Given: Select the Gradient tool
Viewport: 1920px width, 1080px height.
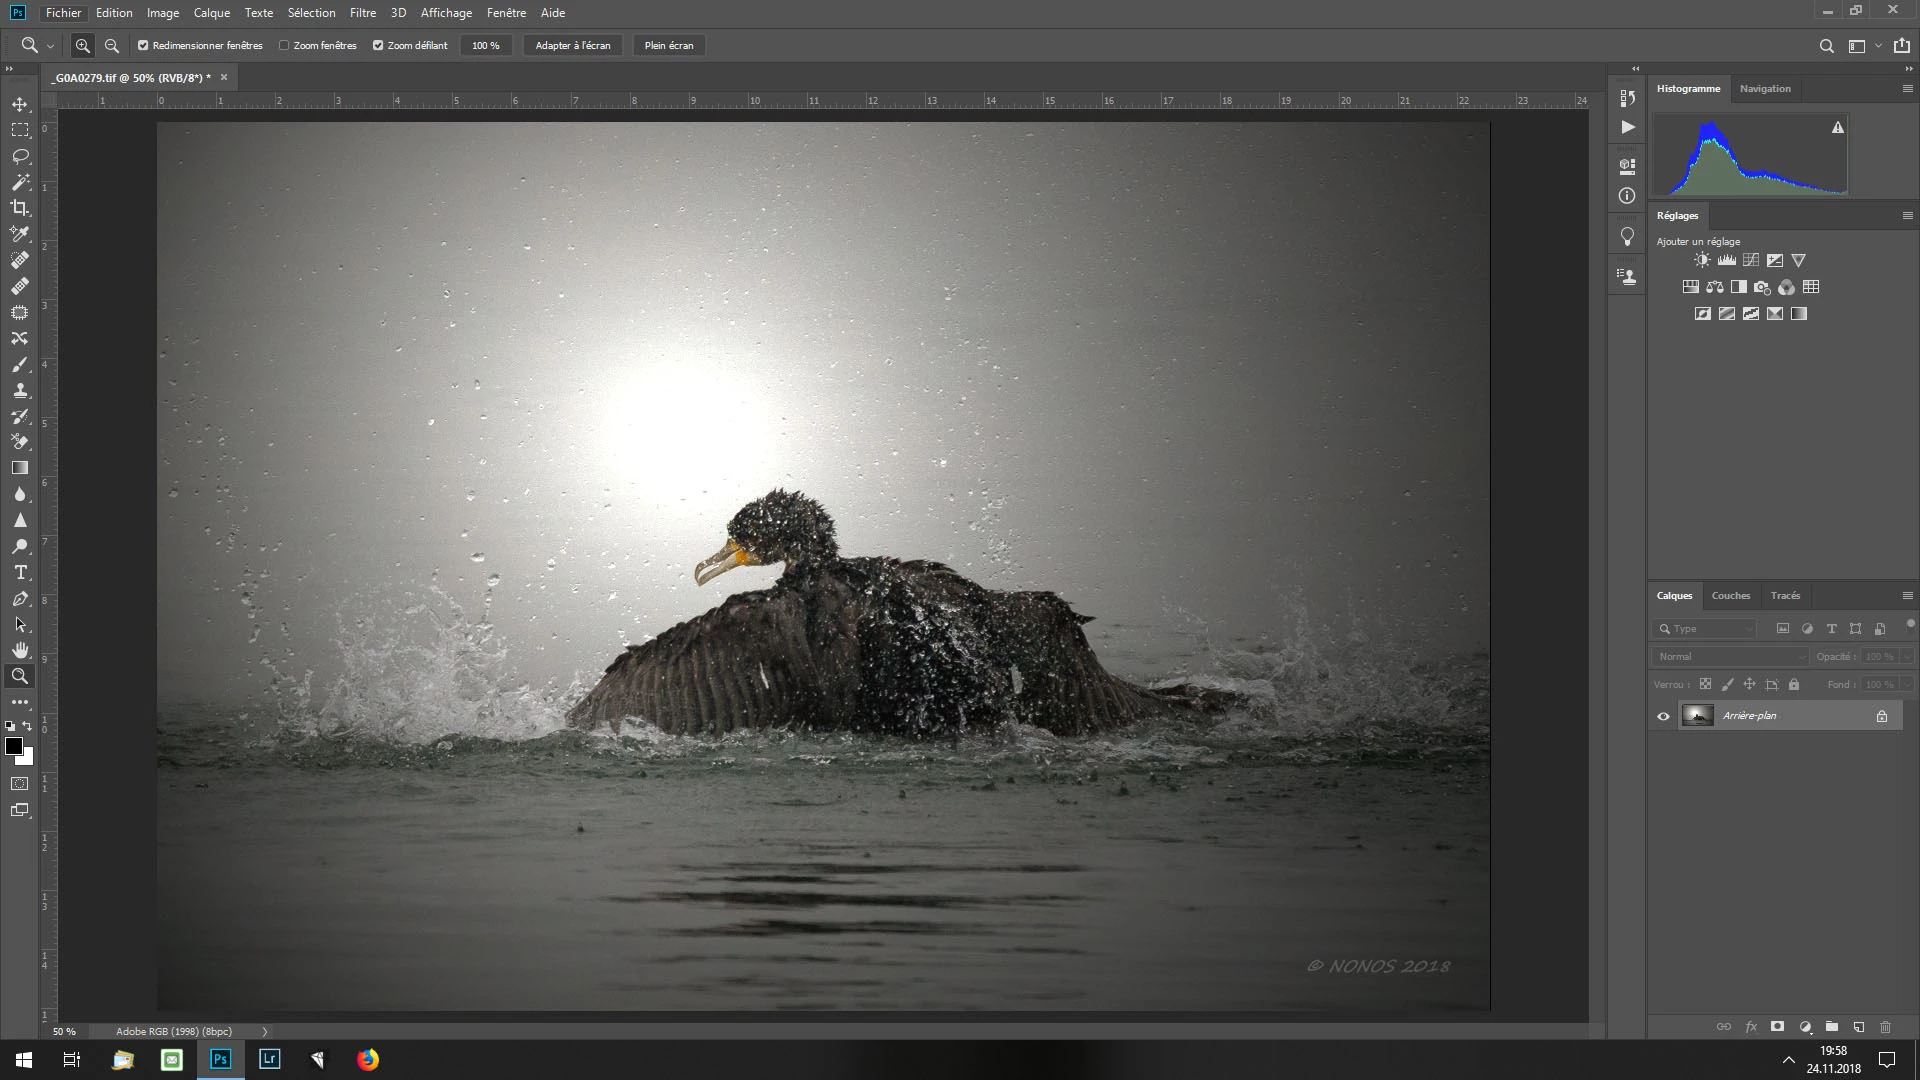Looking at the screenshot, I should 20,468.
